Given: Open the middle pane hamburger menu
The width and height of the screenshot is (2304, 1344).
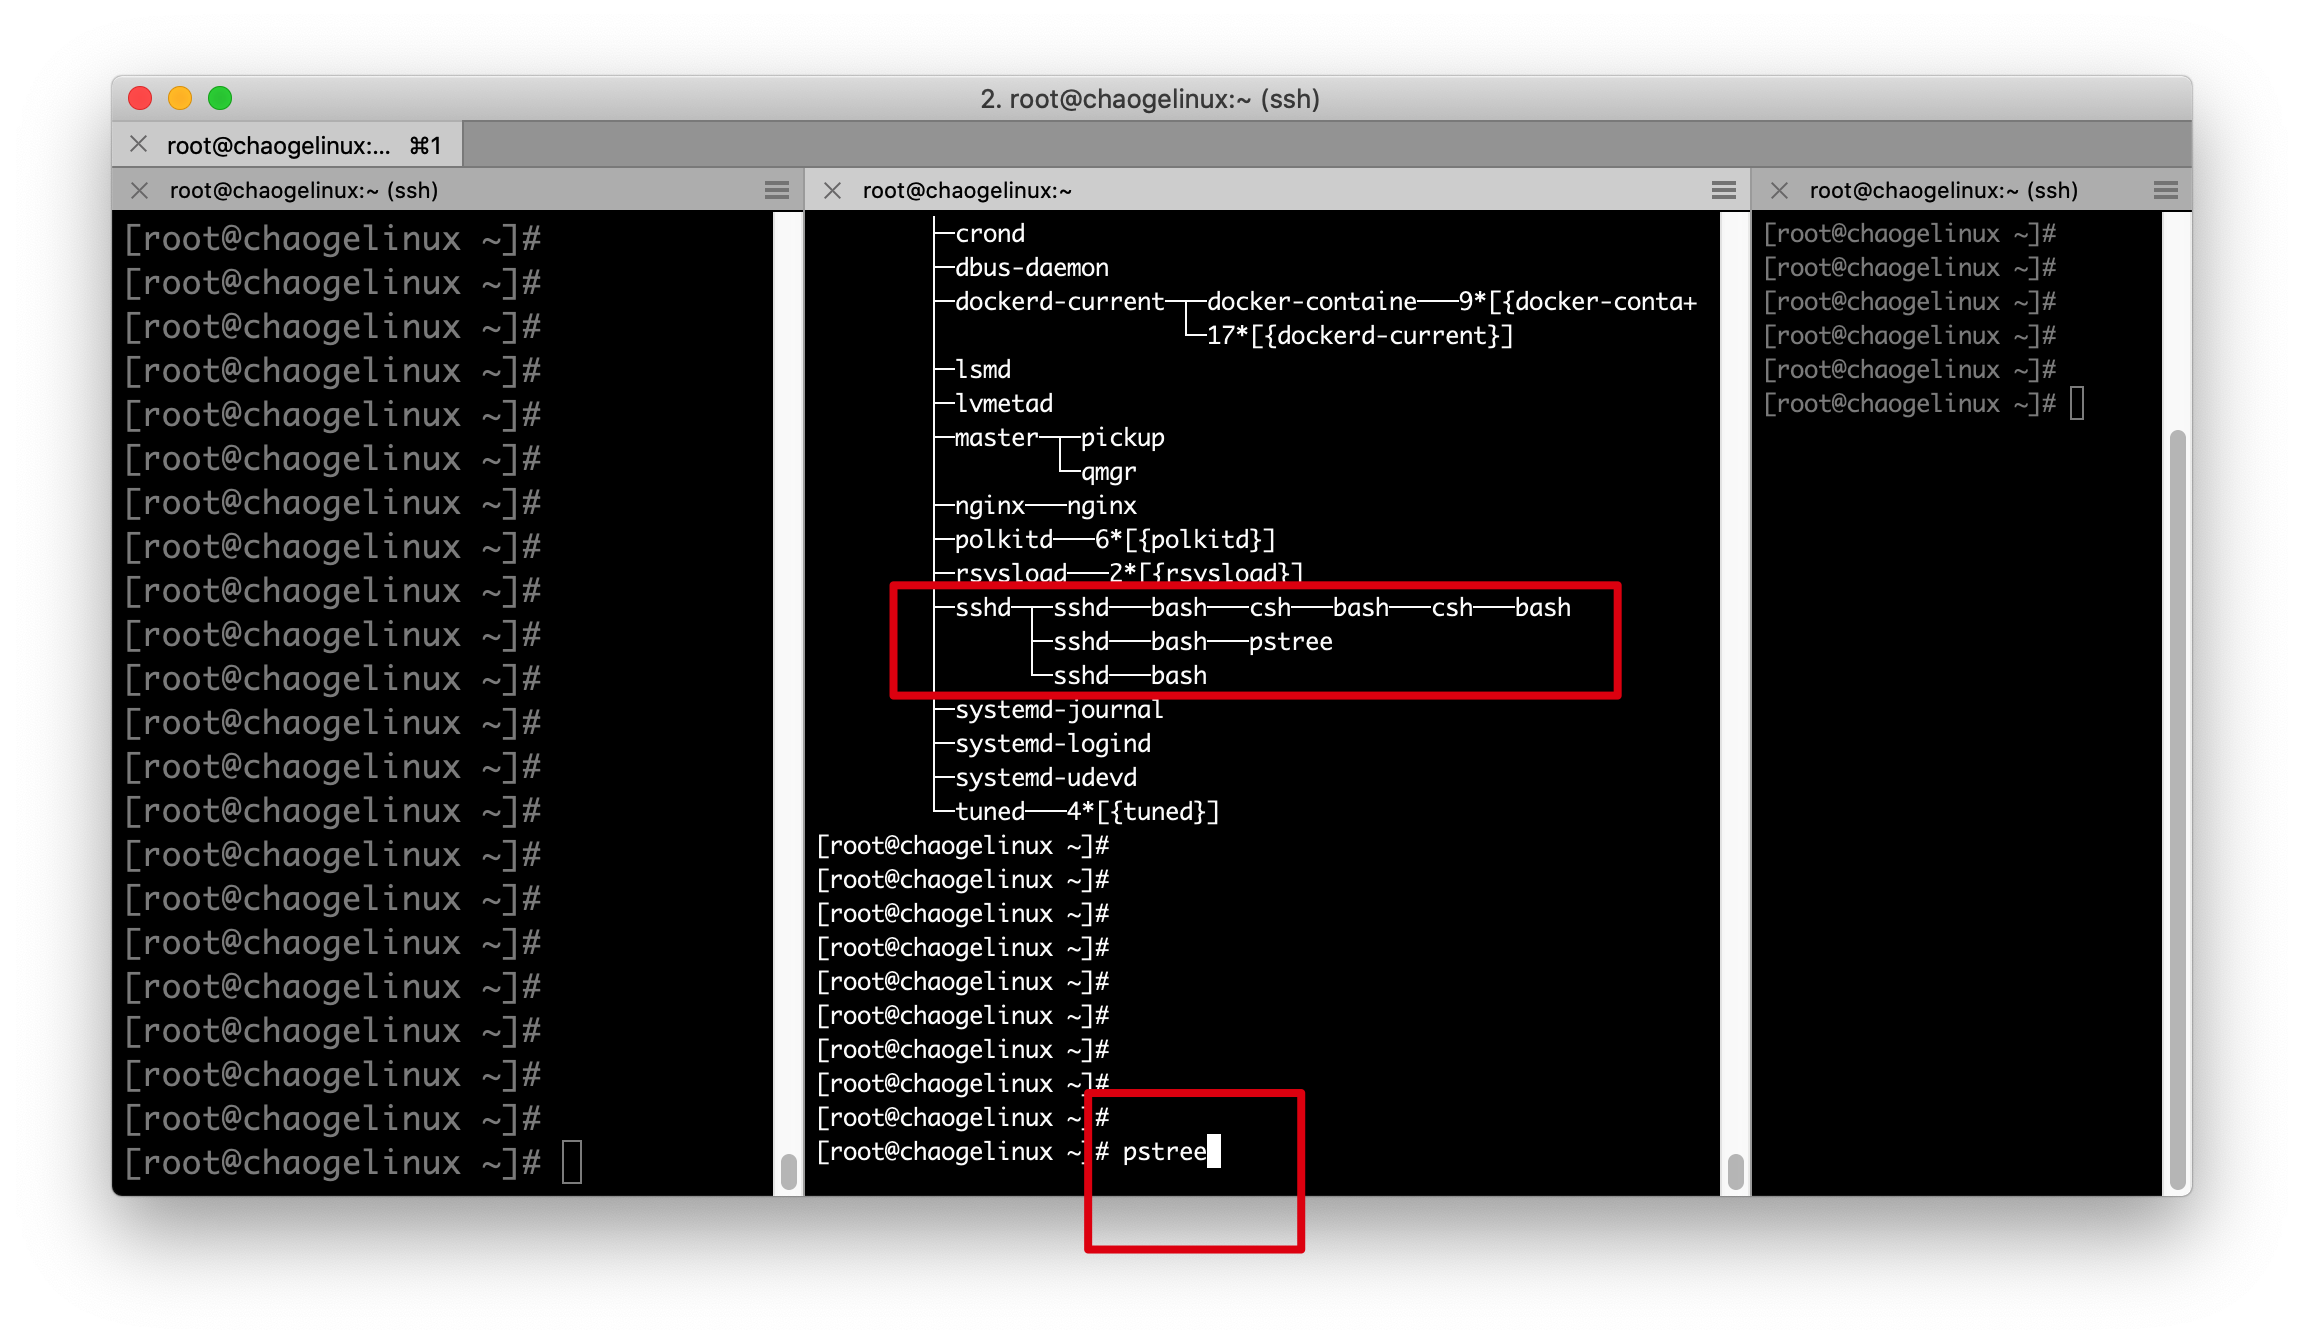Looking at the screenshot, I should click(x=1723, y=190).
